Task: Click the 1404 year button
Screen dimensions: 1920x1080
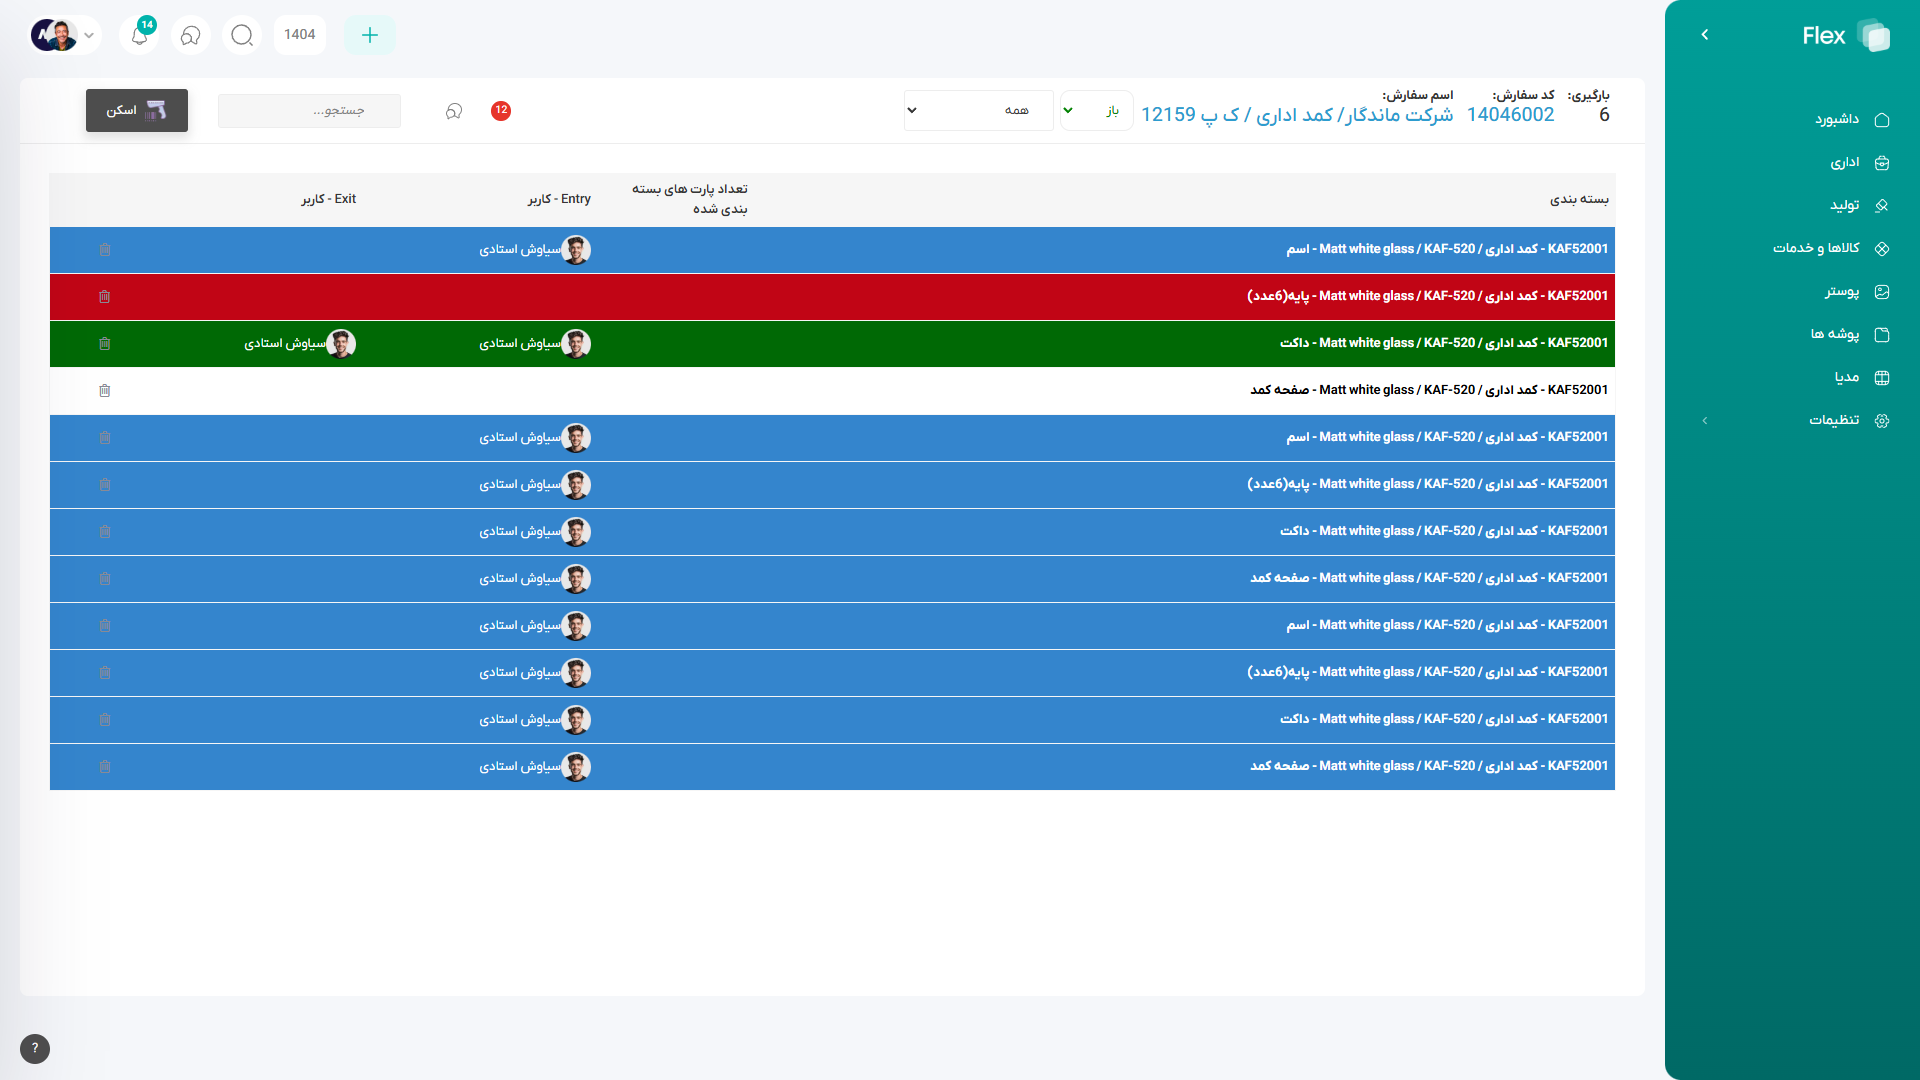Action: pos(300,35)
